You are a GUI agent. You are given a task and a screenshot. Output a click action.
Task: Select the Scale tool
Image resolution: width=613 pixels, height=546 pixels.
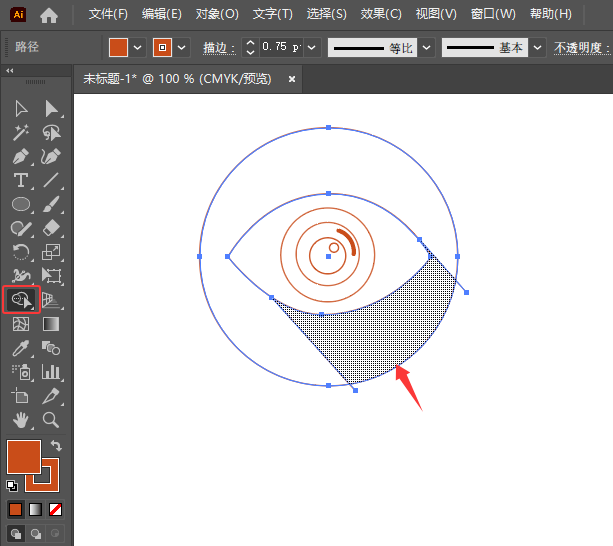coord(51,252)
